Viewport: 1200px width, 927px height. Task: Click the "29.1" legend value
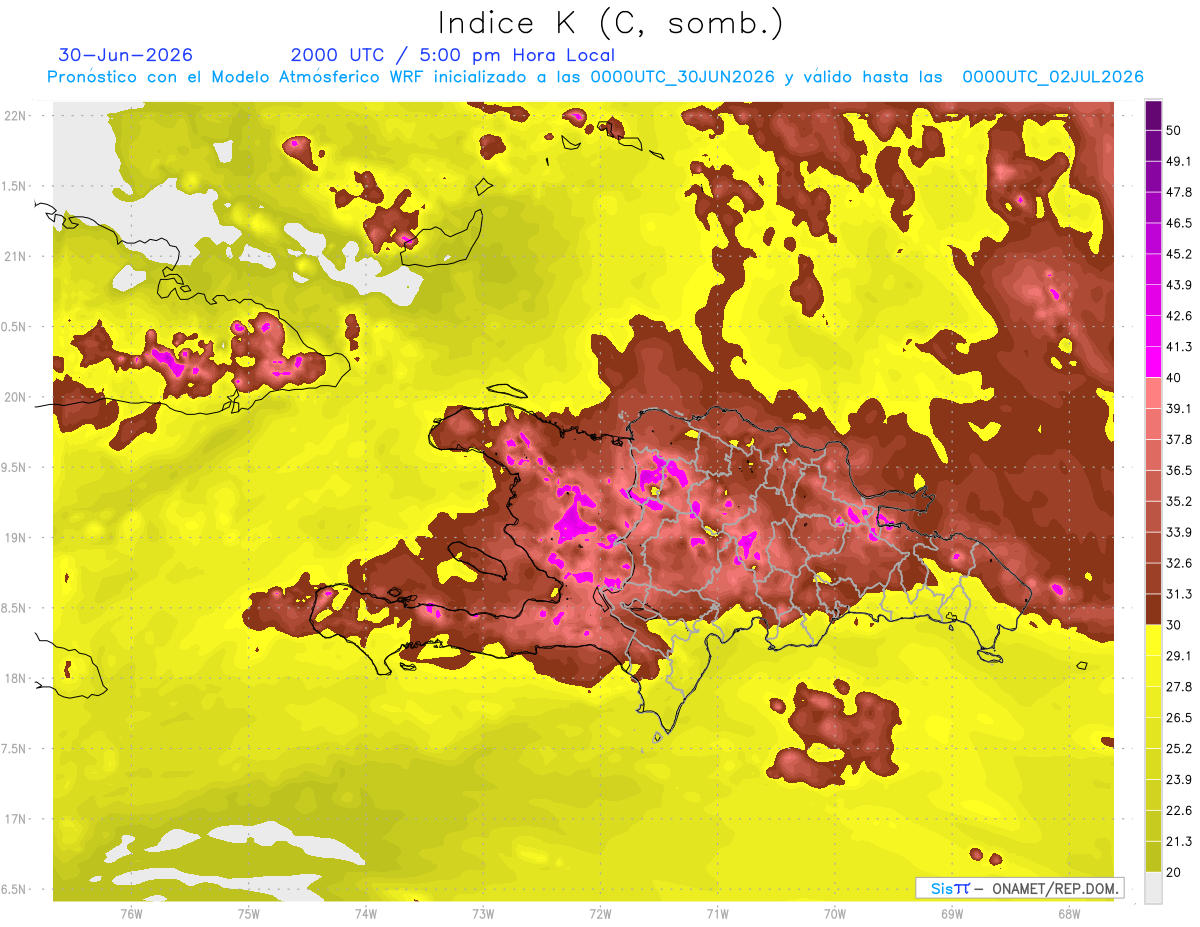tap(1180, 656)
